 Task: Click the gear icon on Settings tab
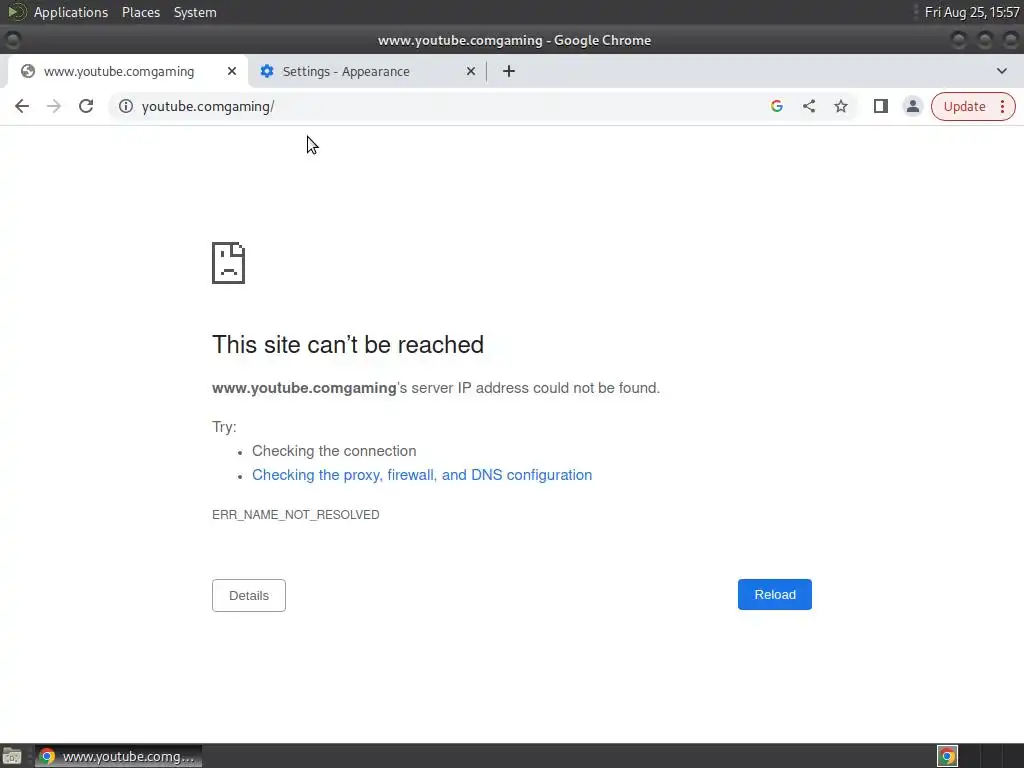(267, 71)
